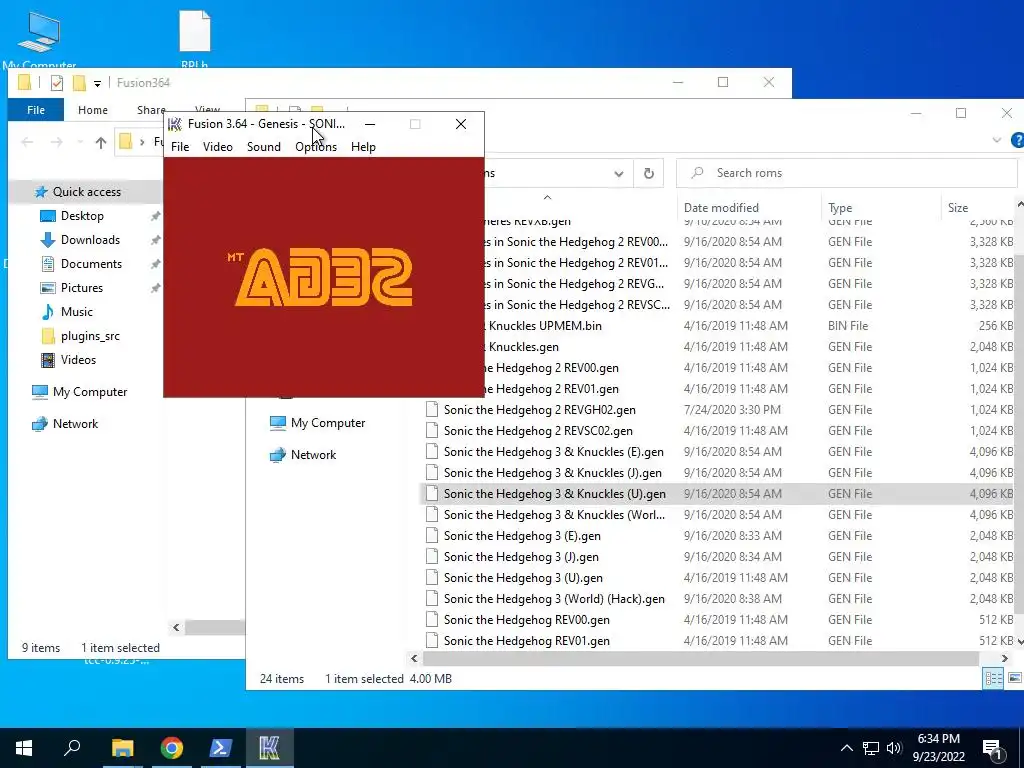Select Network in Fusion364 navigation pane

[x=75, y=424]
